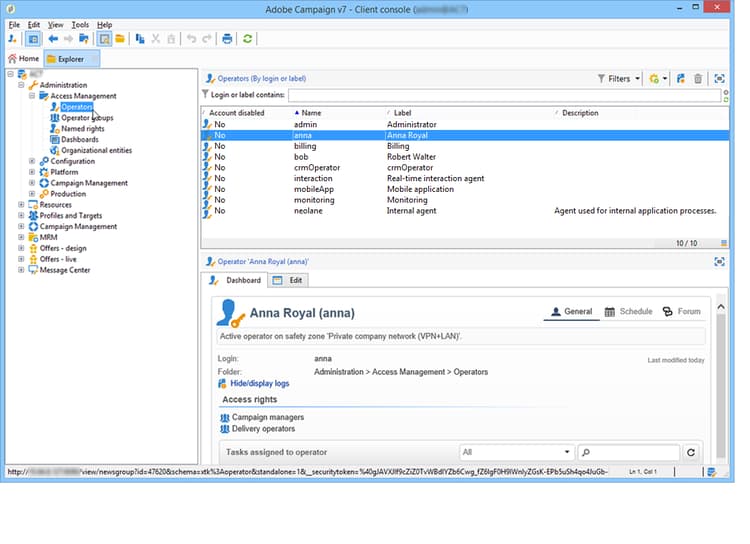Expand the MRM tree node
The height and width of the screenshot is (544, 750).
coord(21,237)
